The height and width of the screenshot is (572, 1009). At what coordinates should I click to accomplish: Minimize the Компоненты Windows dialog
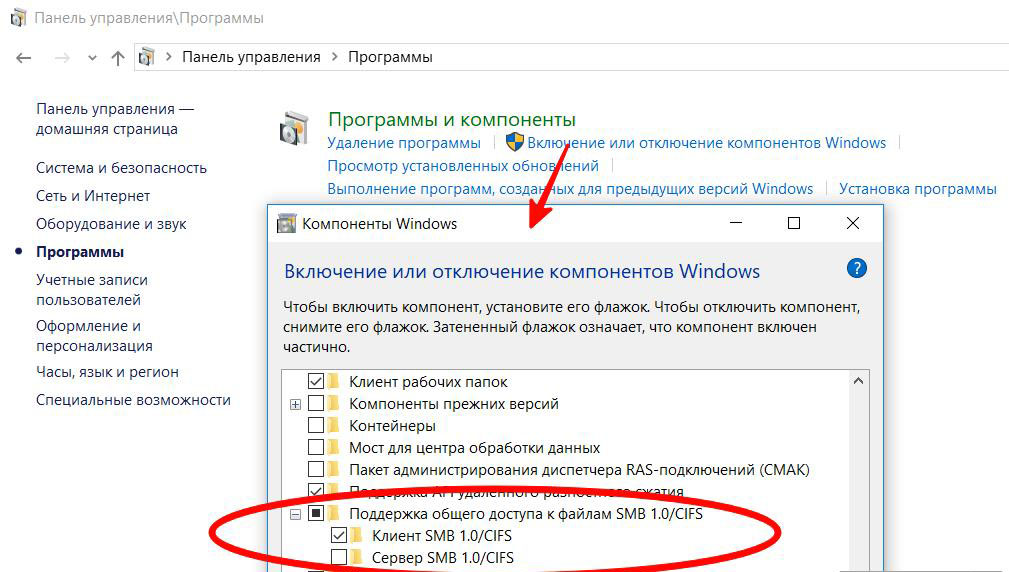(x=736, y=223)
